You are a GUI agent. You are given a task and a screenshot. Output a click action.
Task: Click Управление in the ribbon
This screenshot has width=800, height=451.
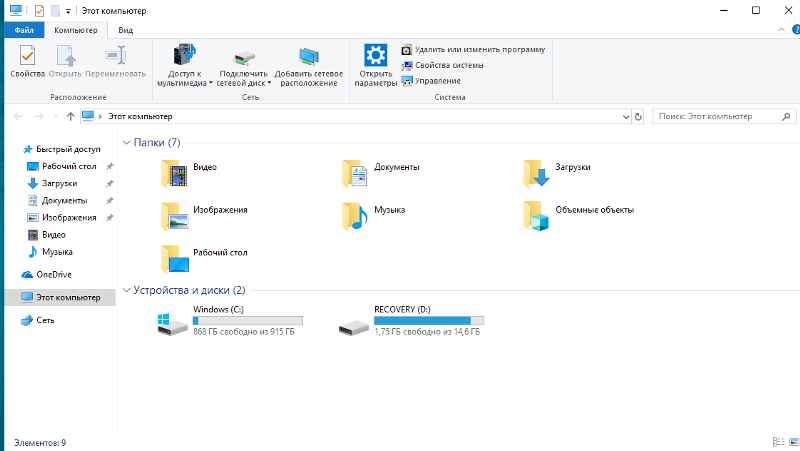431,81
